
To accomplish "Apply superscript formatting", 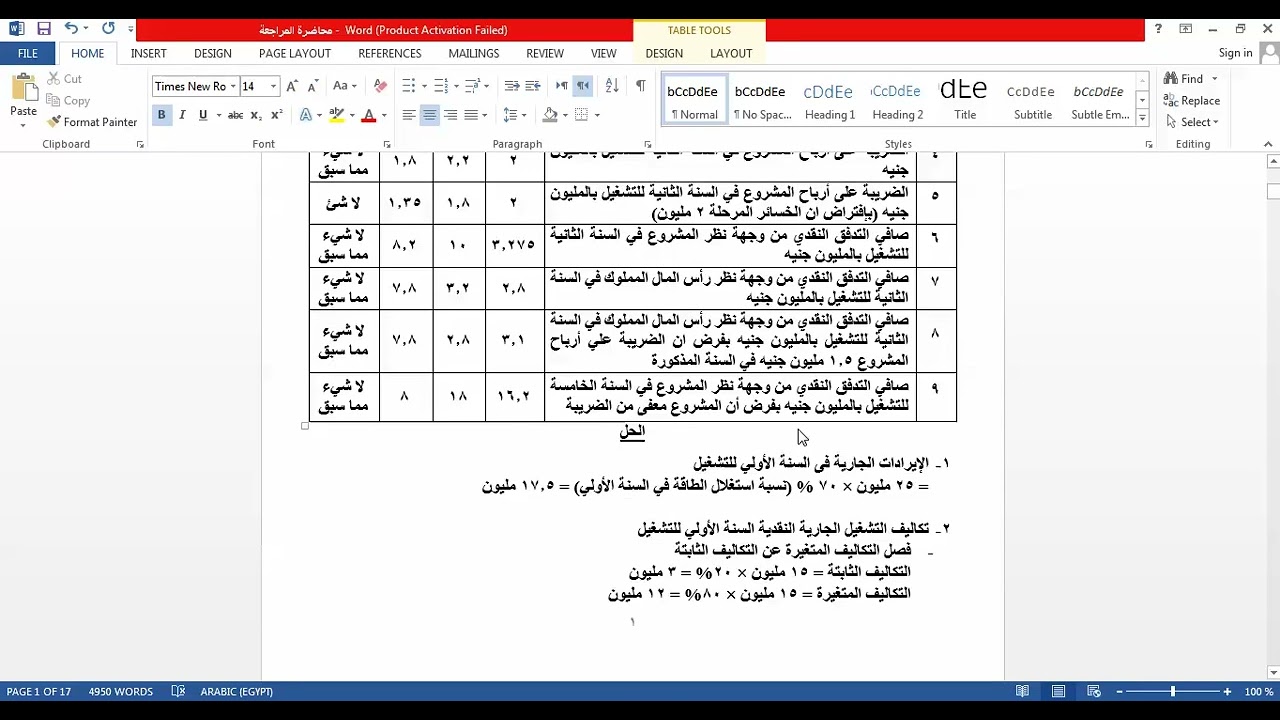I will (x=277, y=115).
